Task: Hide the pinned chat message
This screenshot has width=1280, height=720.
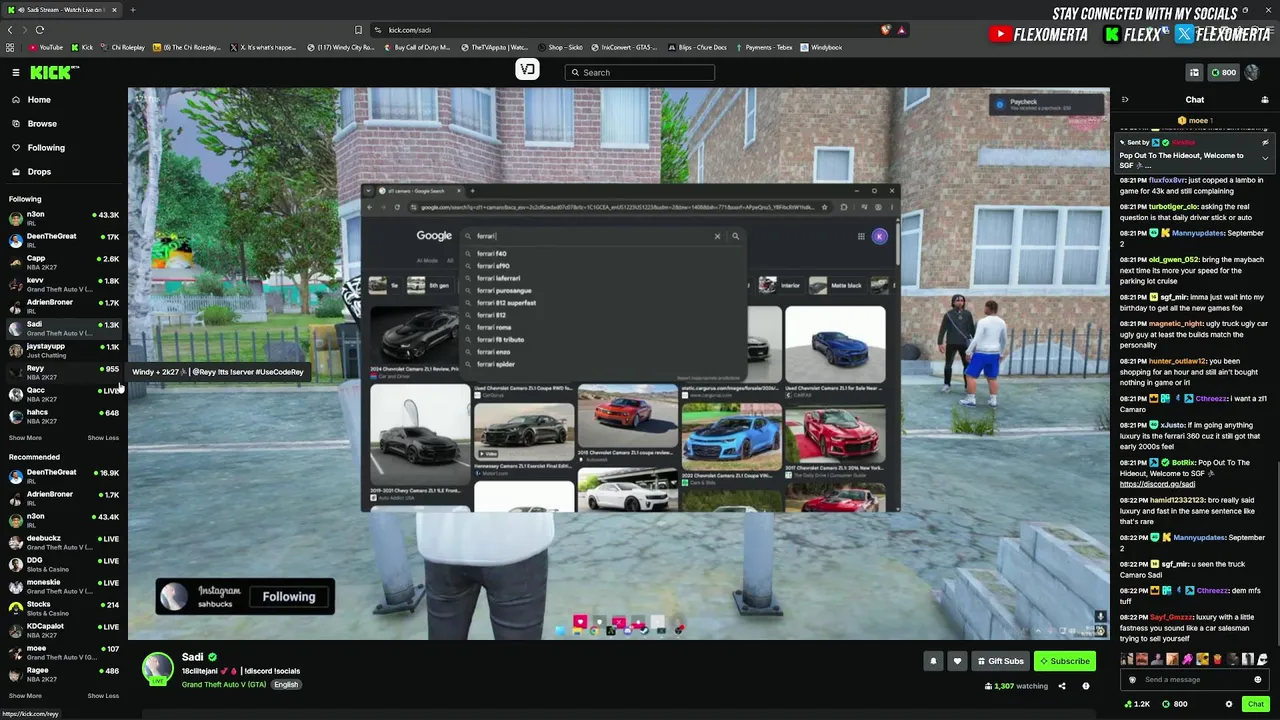Action: [x=1265, y=143]
